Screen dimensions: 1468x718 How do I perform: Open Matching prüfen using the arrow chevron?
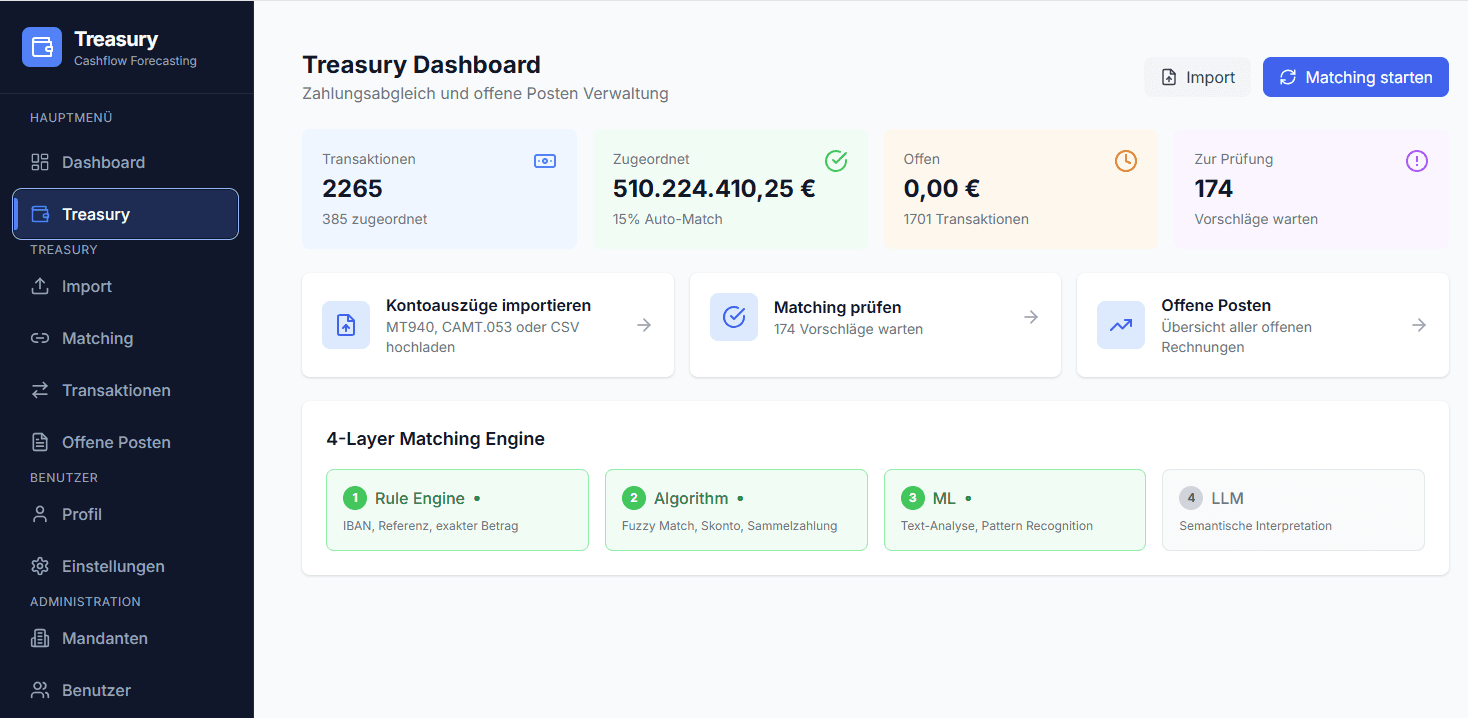[x=1031, y=317]
